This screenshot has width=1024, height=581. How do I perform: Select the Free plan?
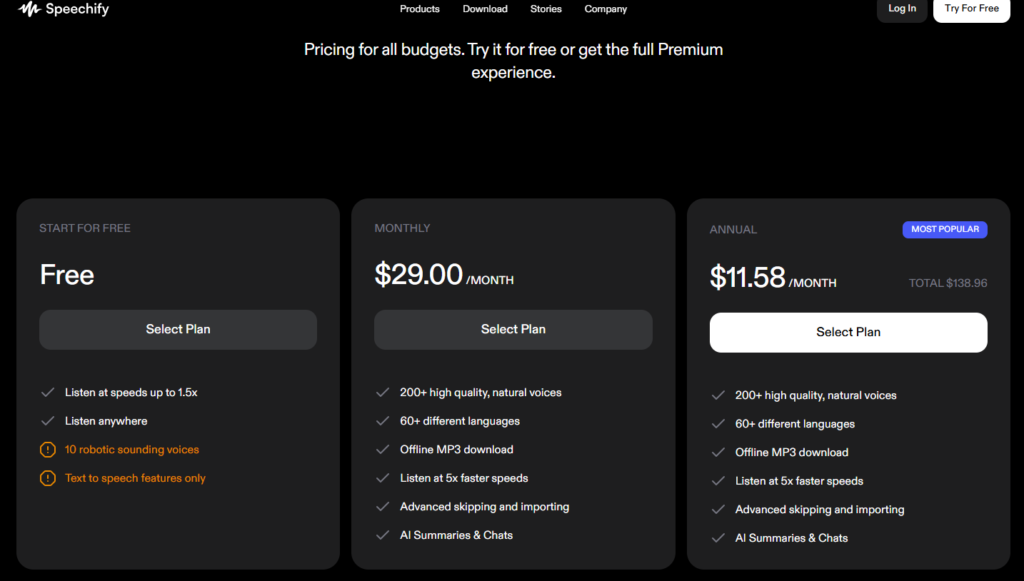click(178, 329)
